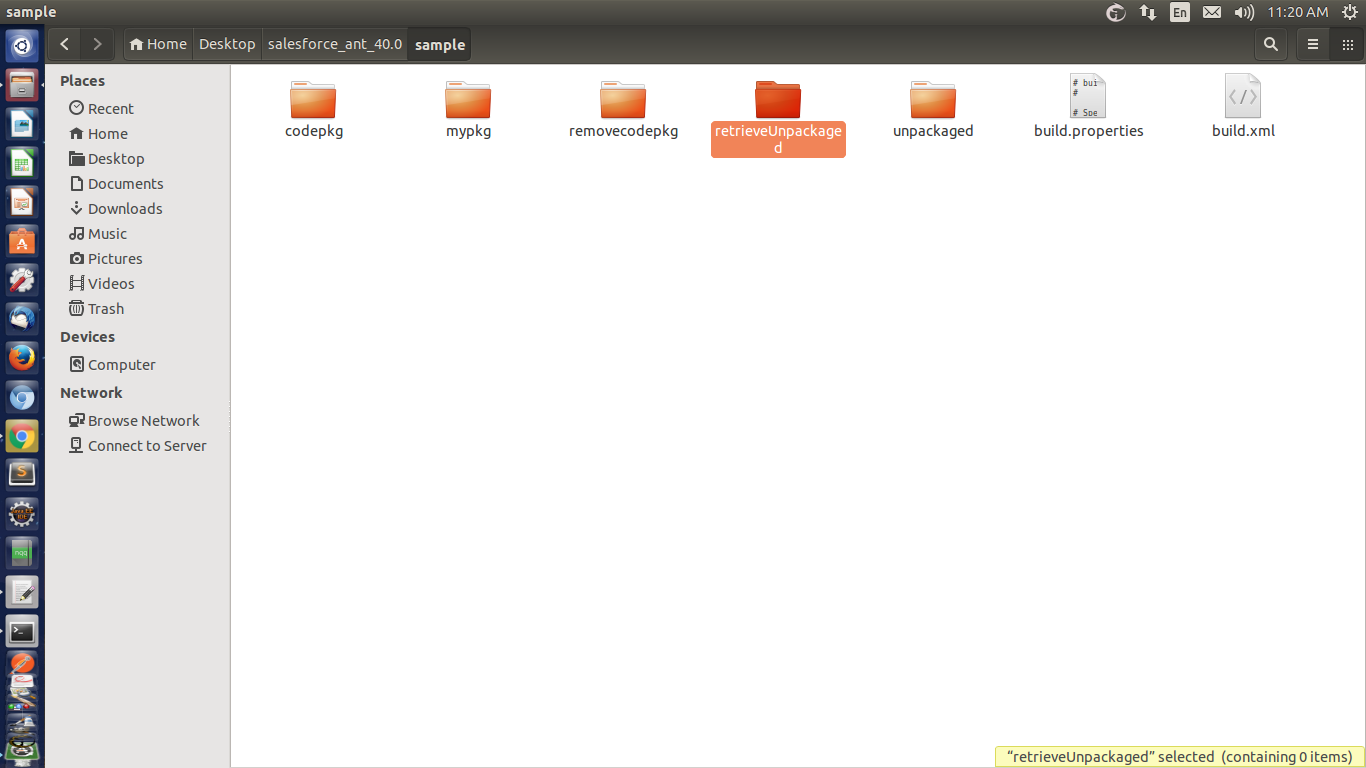Click the back navigation arrow

pyautogui.click(x=65, y=44)
